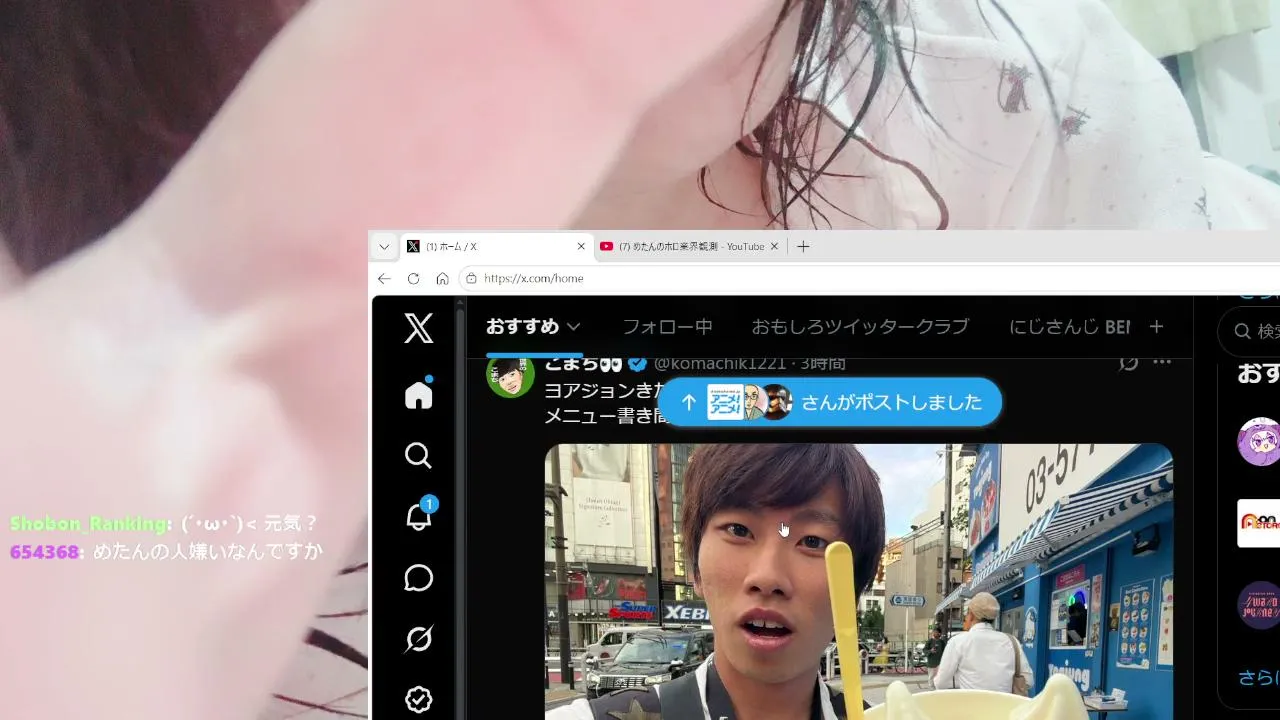The width and height of the screenshot is (1280, 720).
Task: Open the にじさんじ timeline tab
Action: [x=1069, y=327]
